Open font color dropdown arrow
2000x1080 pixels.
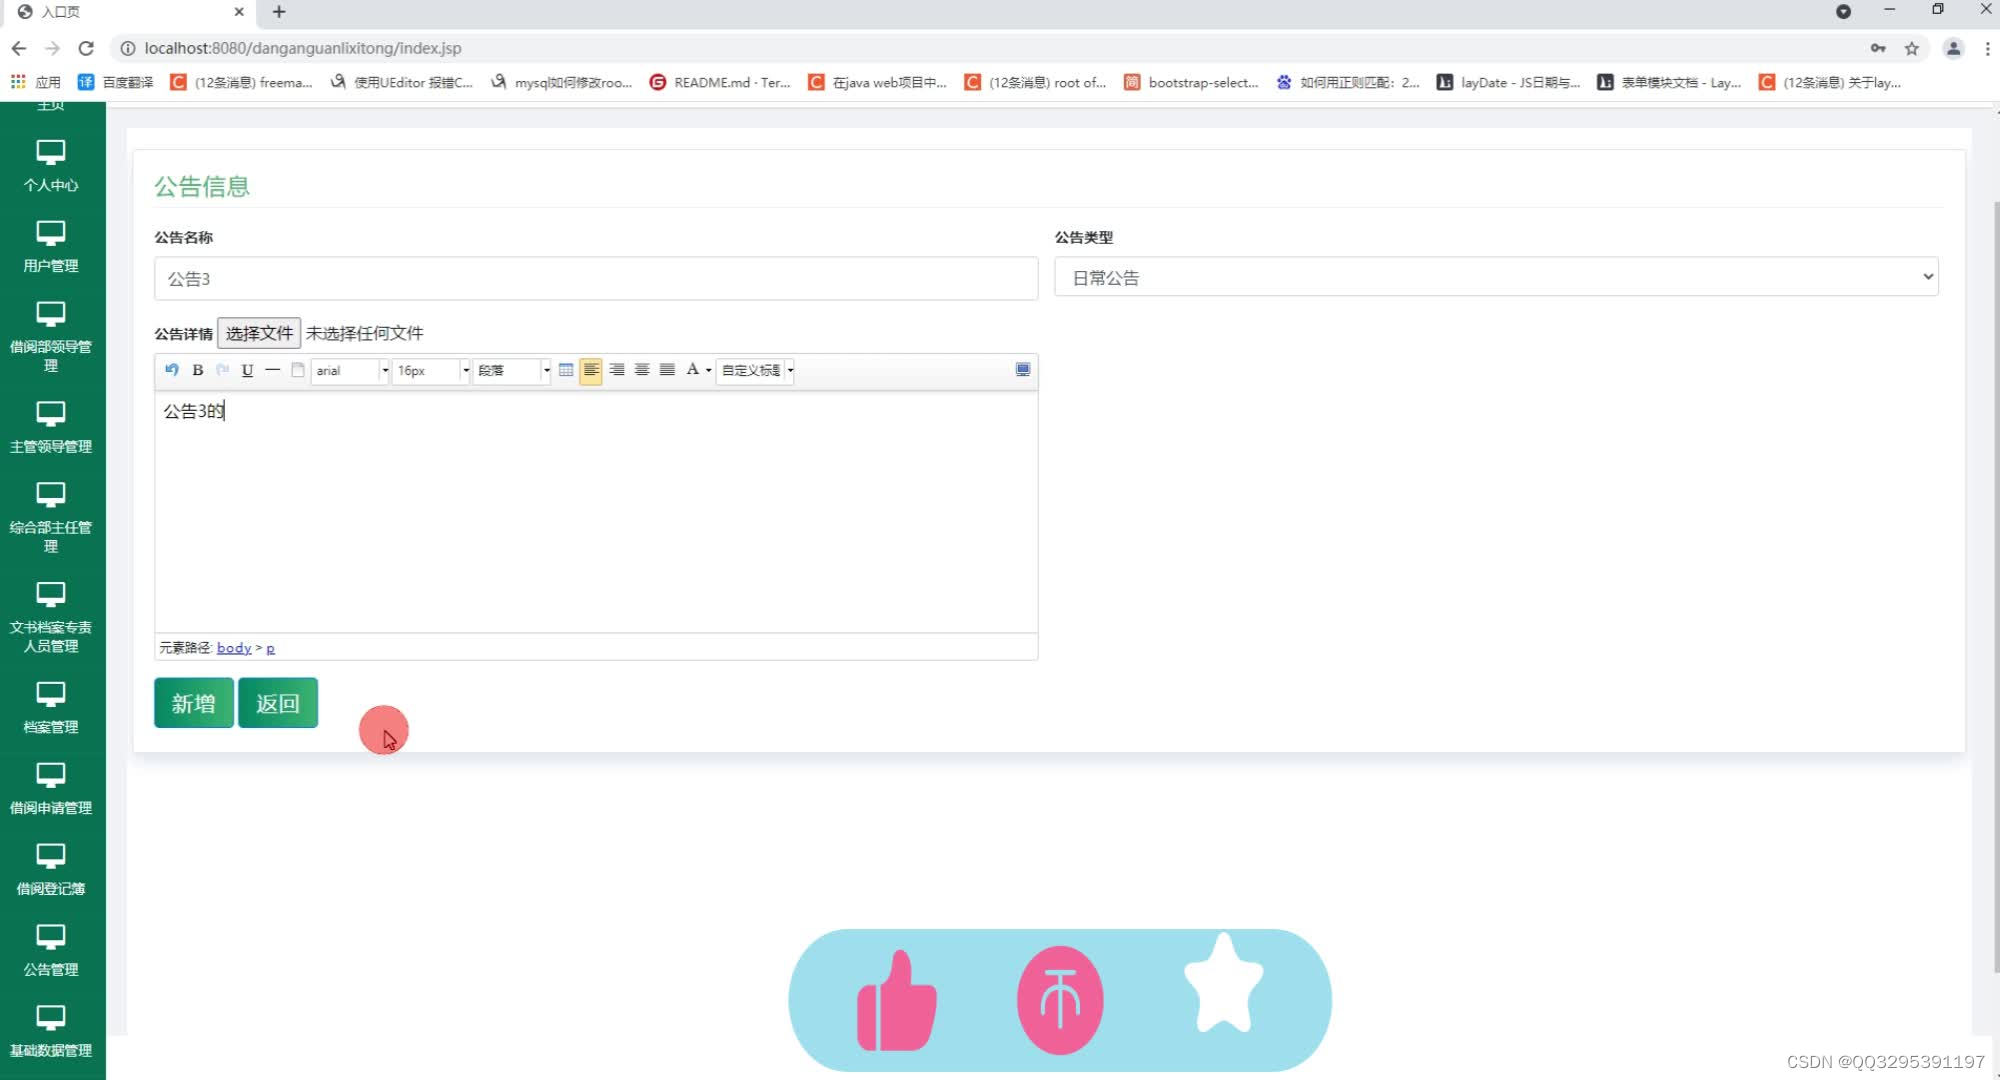[709, 370]
